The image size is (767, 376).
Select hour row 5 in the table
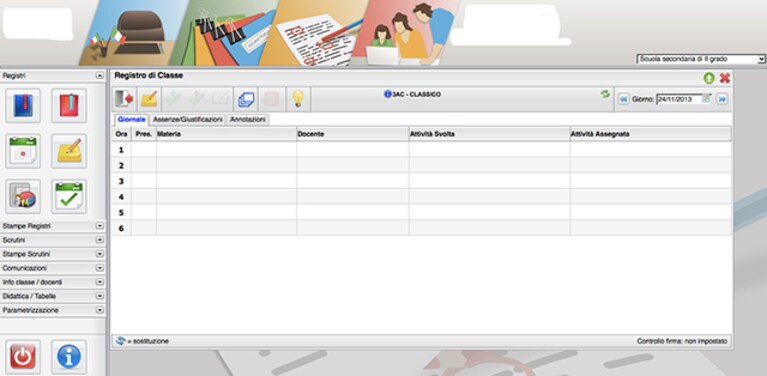422,212
